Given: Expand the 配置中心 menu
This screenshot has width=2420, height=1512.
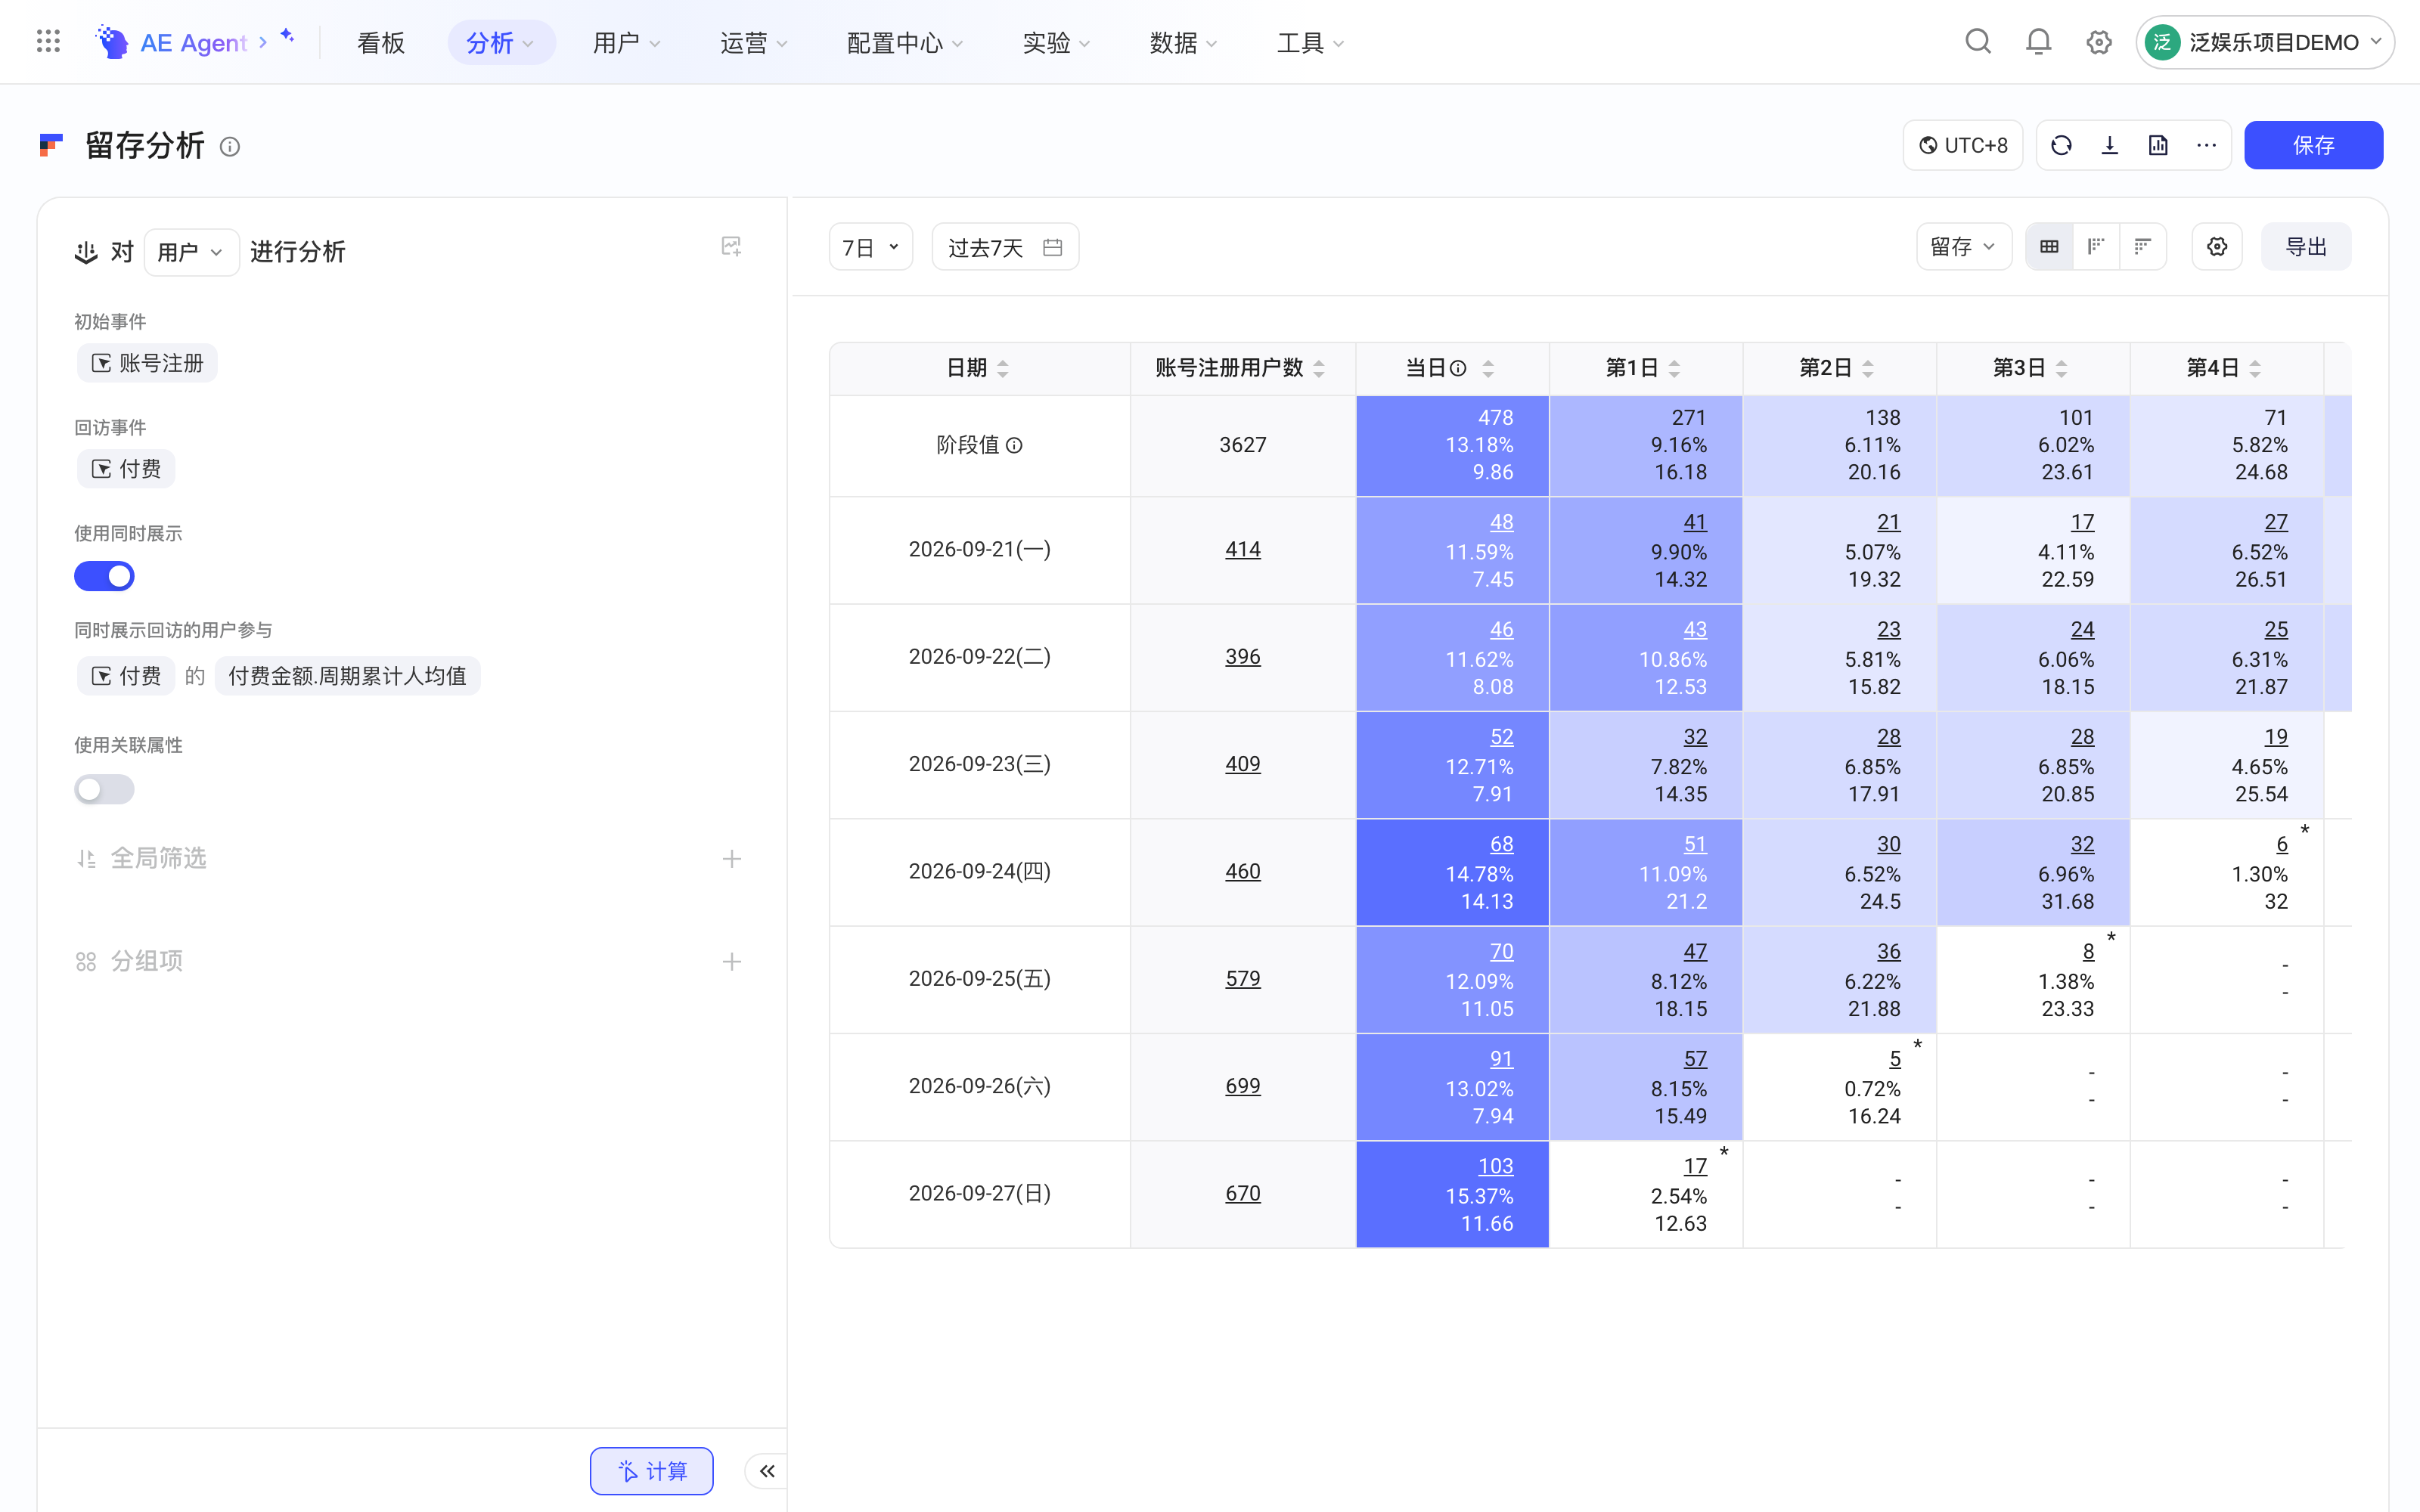Looking at the screenshot, I should coord(904,43).
